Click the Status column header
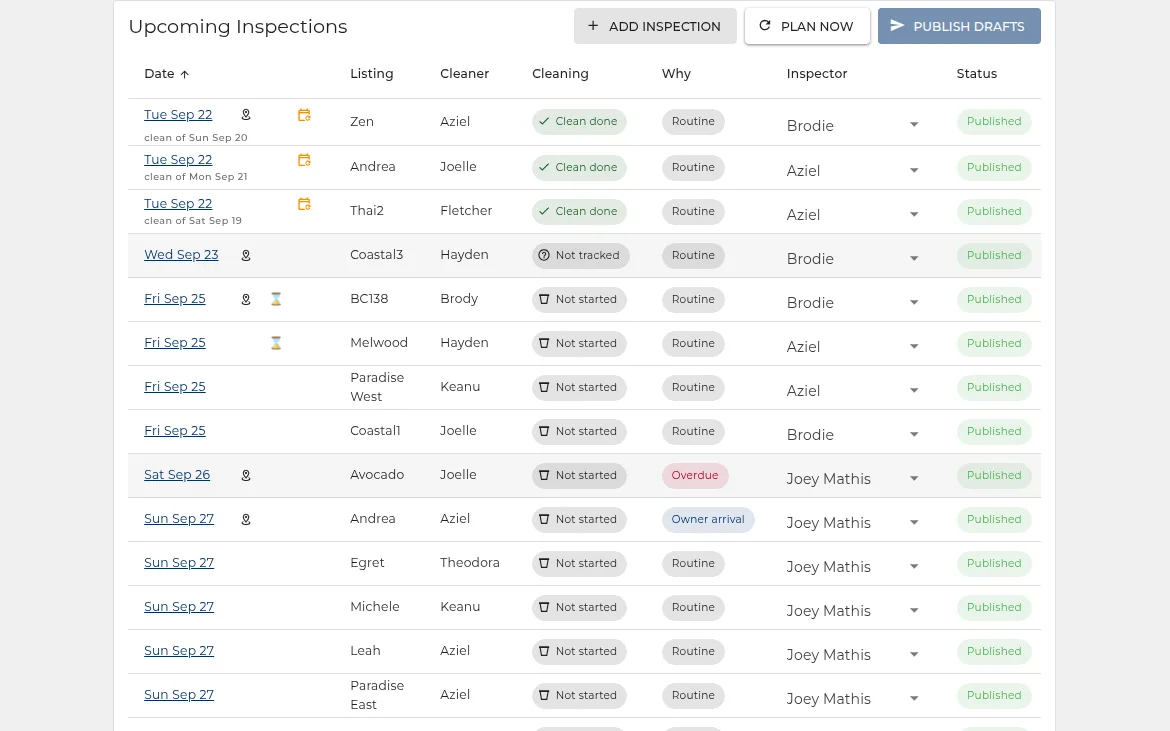The width and height of the screenshot is (1170, 731). [x=977, y=74]
